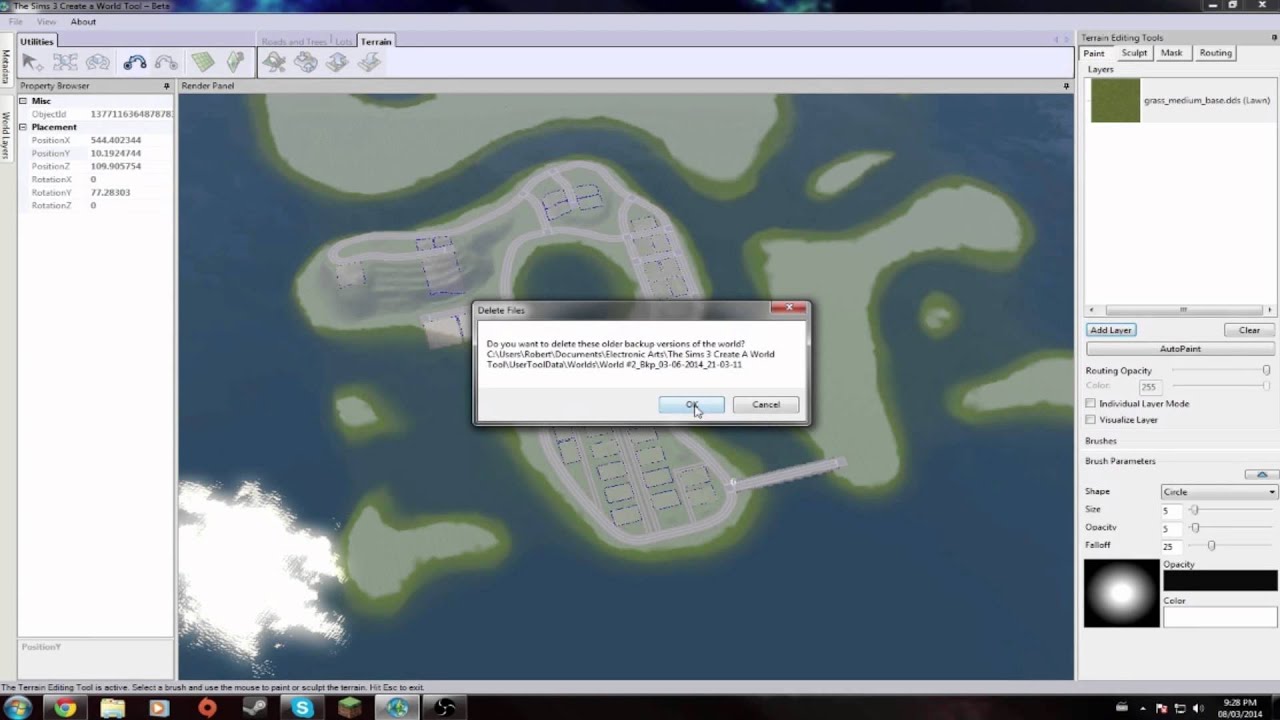Select the green lot grid tool
1280x720 pixels.
203,63
